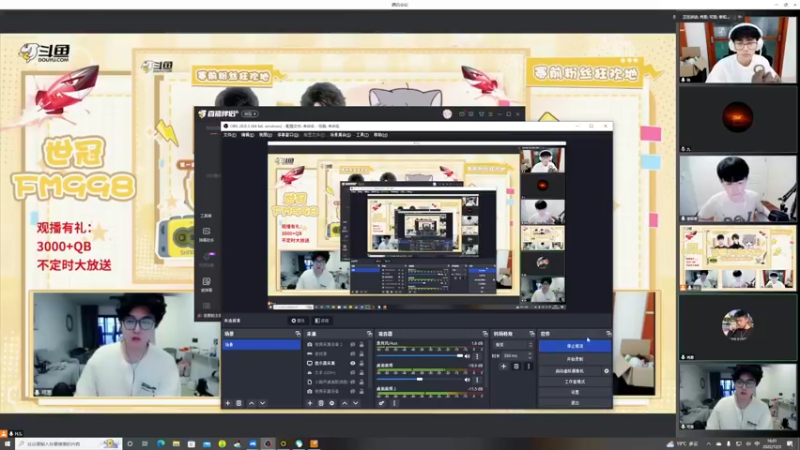This screenshot has width=800, height=450.
Task: Open Task View on the taskbar
Action: [145, 444]
